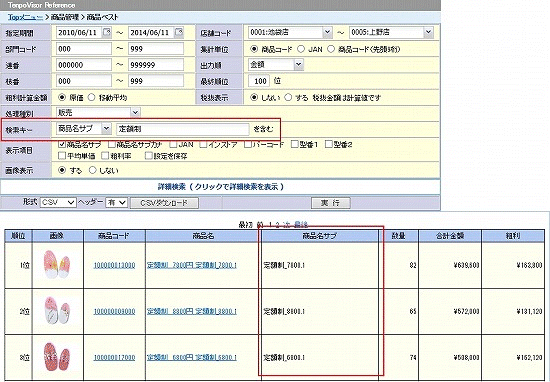Viewport: 550px width, 382px height.
Task: Select 商品コード radio for 集計単位
Action: tap(254, 49)
